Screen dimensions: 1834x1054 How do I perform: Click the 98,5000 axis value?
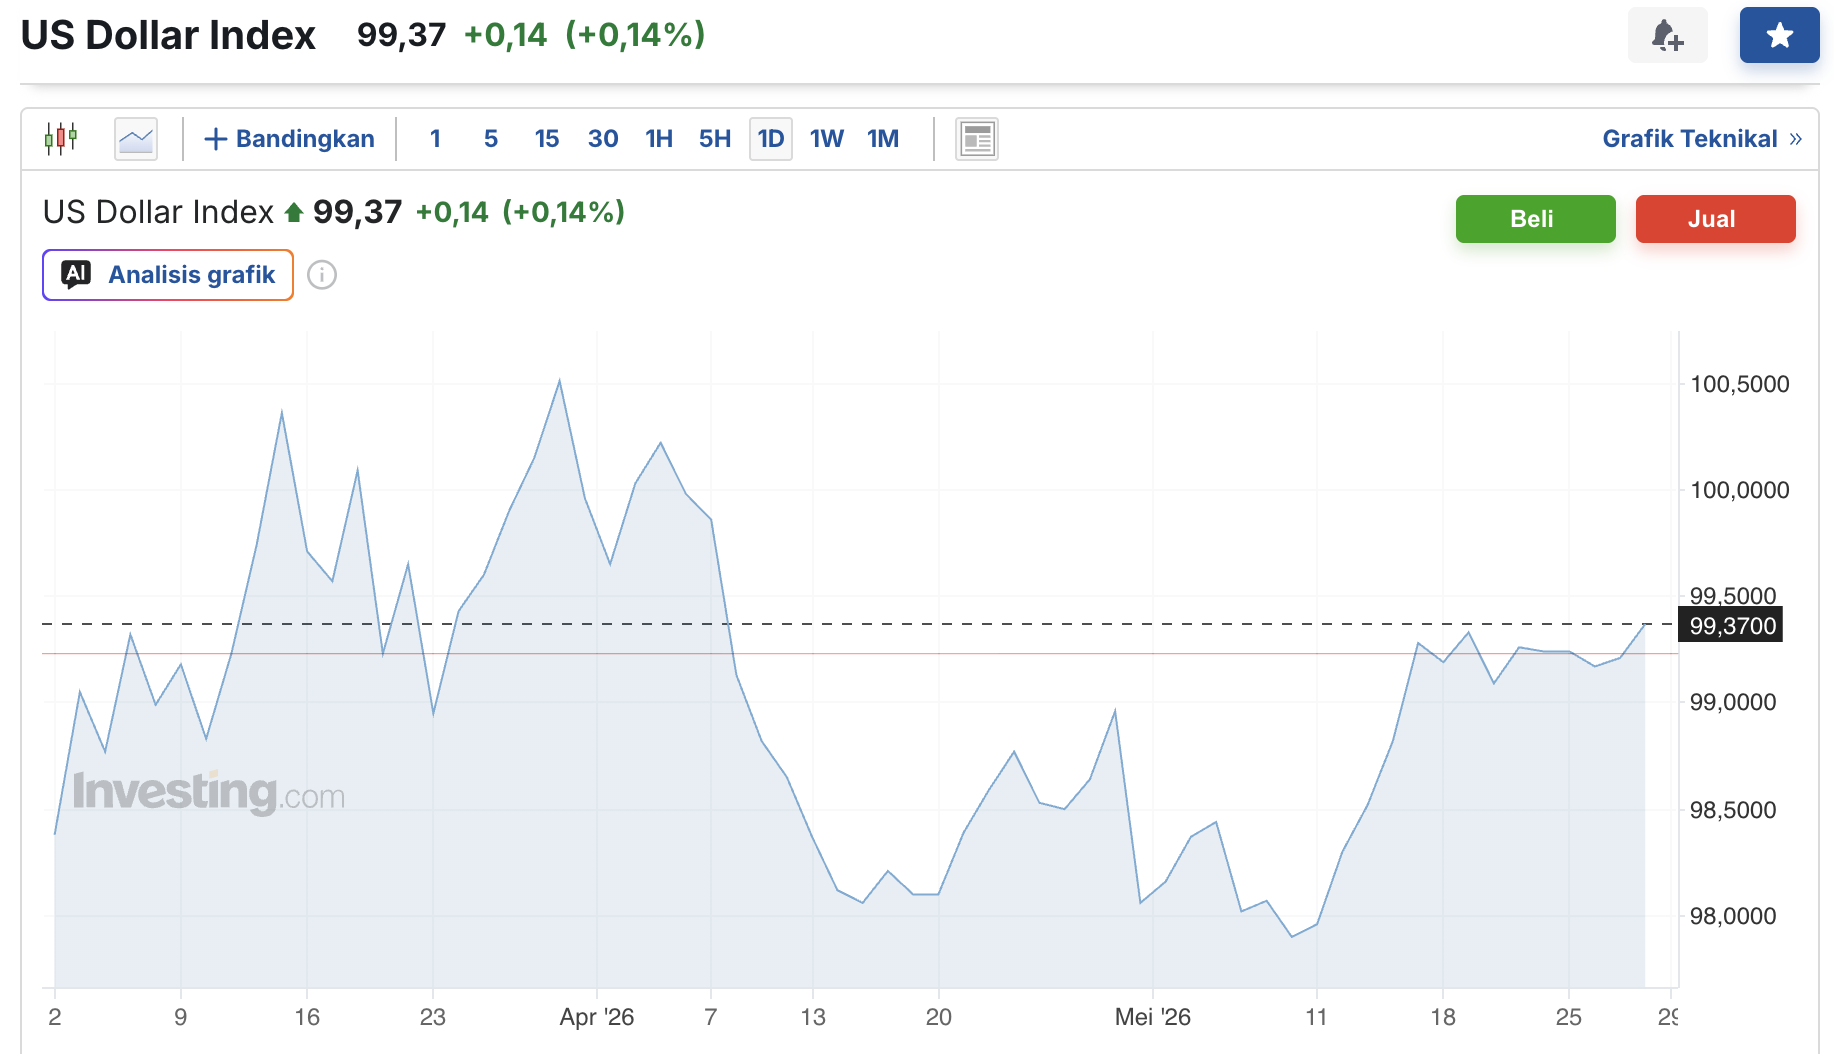point(1733,810)
